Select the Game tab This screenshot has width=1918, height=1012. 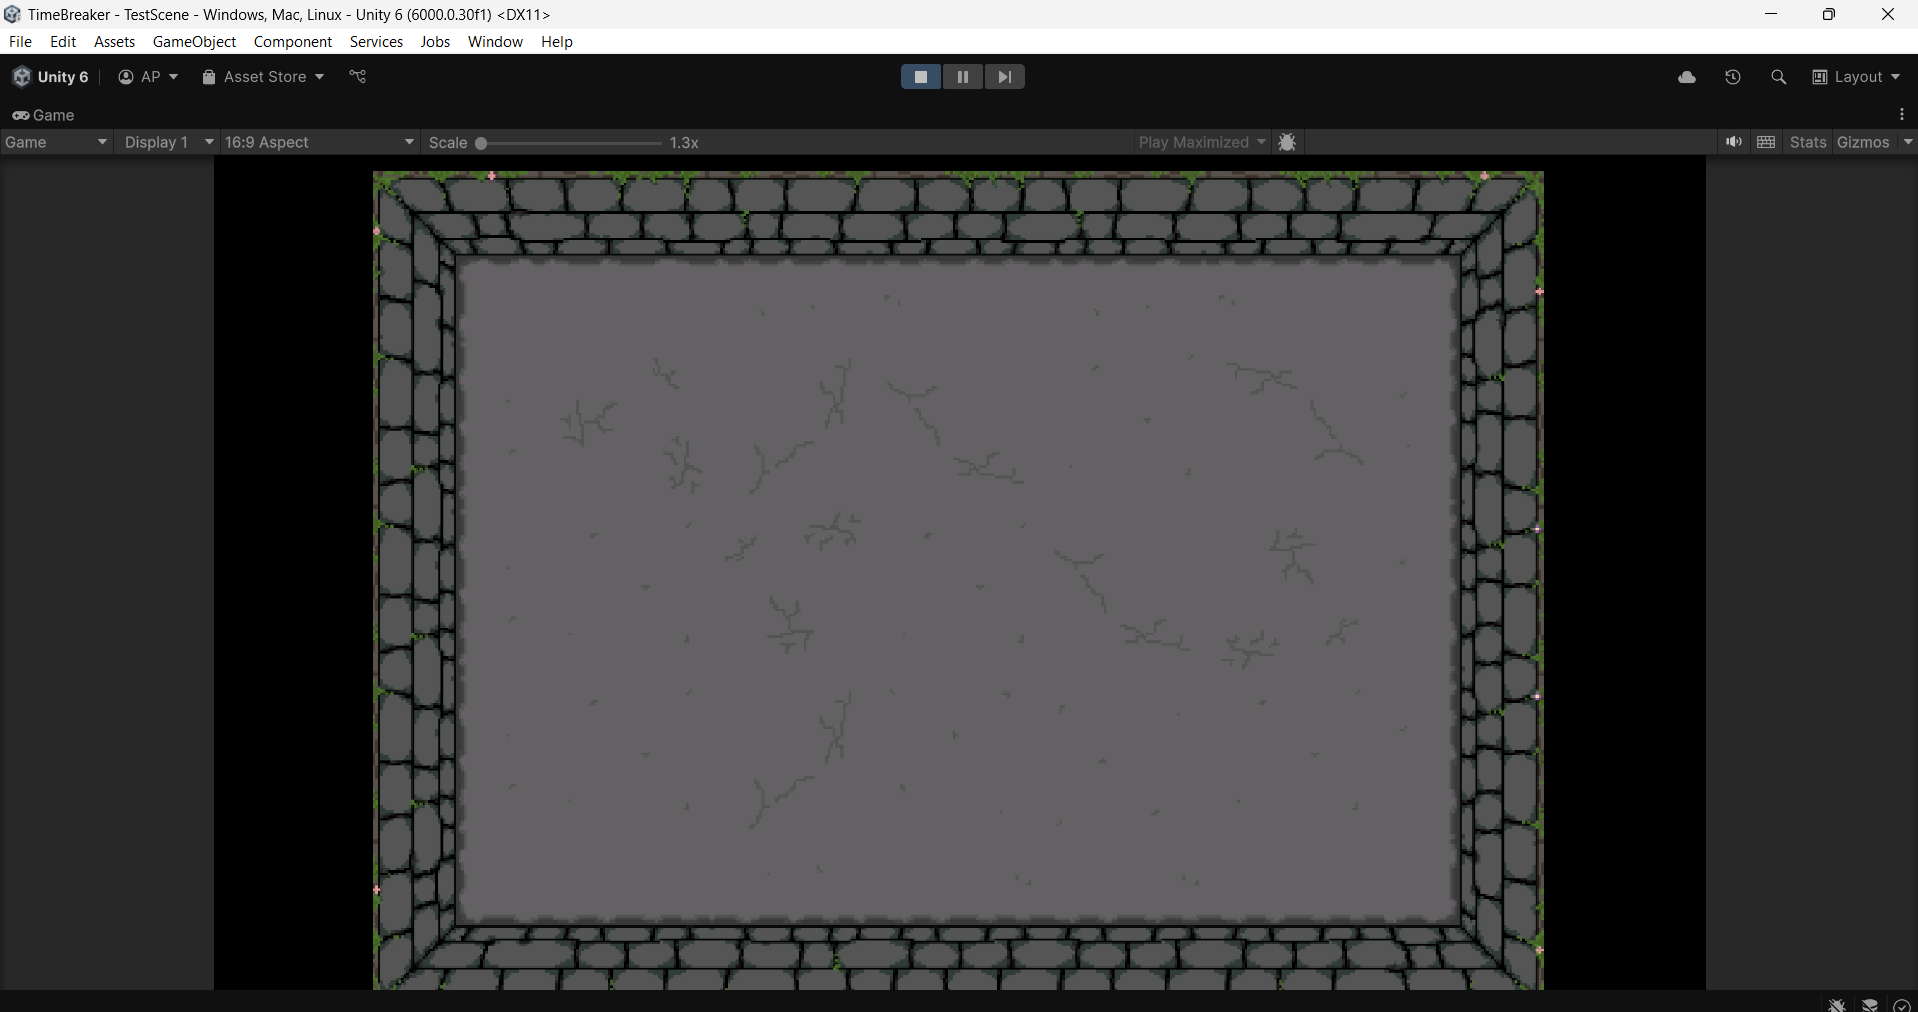(44, 115)
